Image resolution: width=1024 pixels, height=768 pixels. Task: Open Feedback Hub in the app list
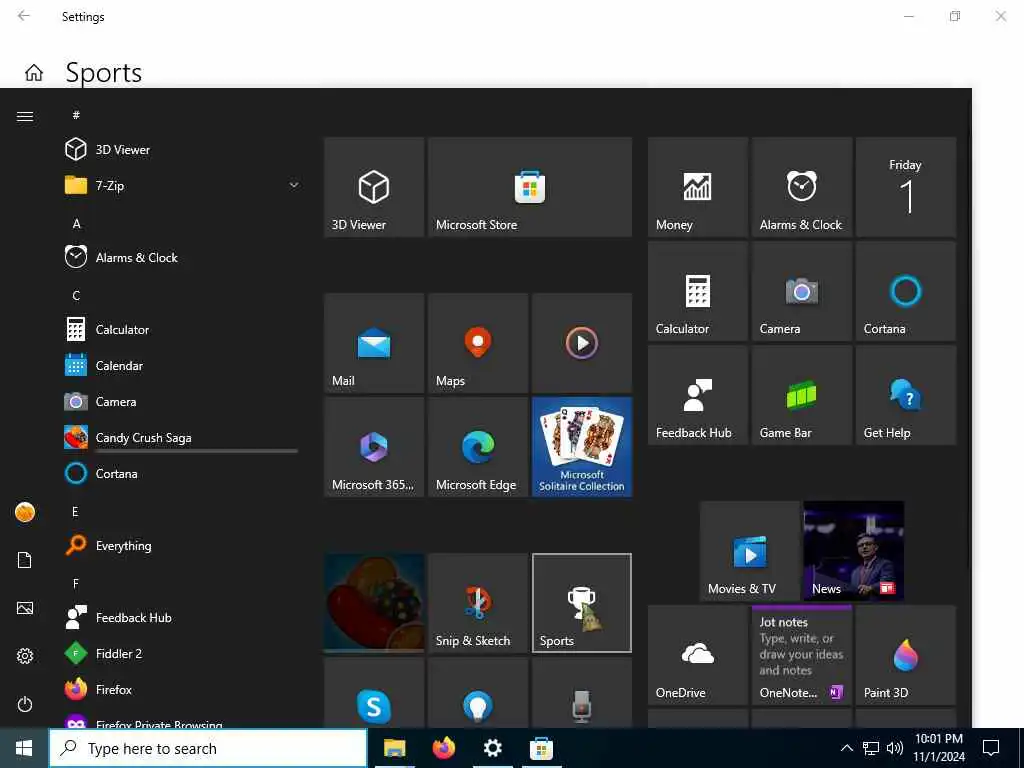tap(181, 617)
